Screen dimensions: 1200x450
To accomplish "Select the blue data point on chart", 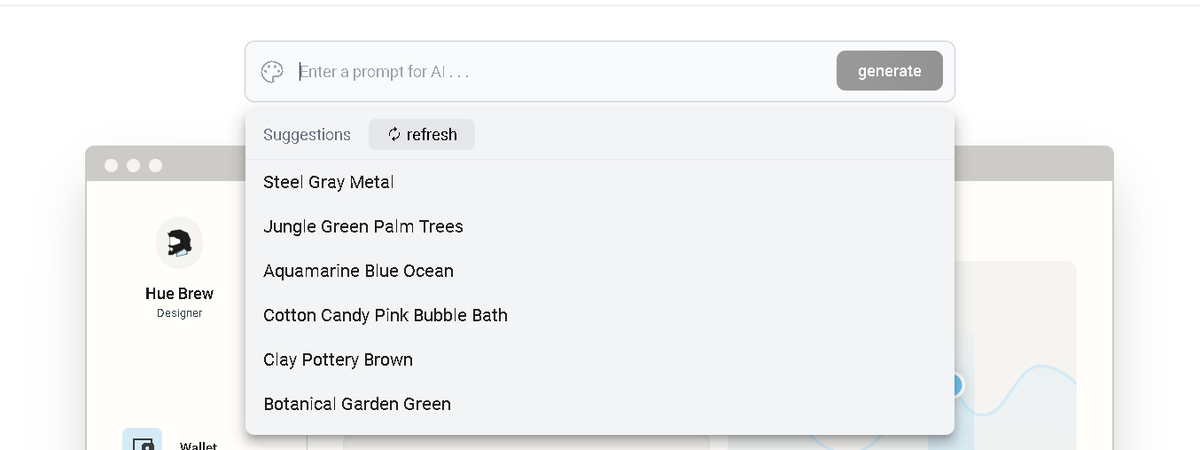I will pyautogui.click(x=955, y=385).
